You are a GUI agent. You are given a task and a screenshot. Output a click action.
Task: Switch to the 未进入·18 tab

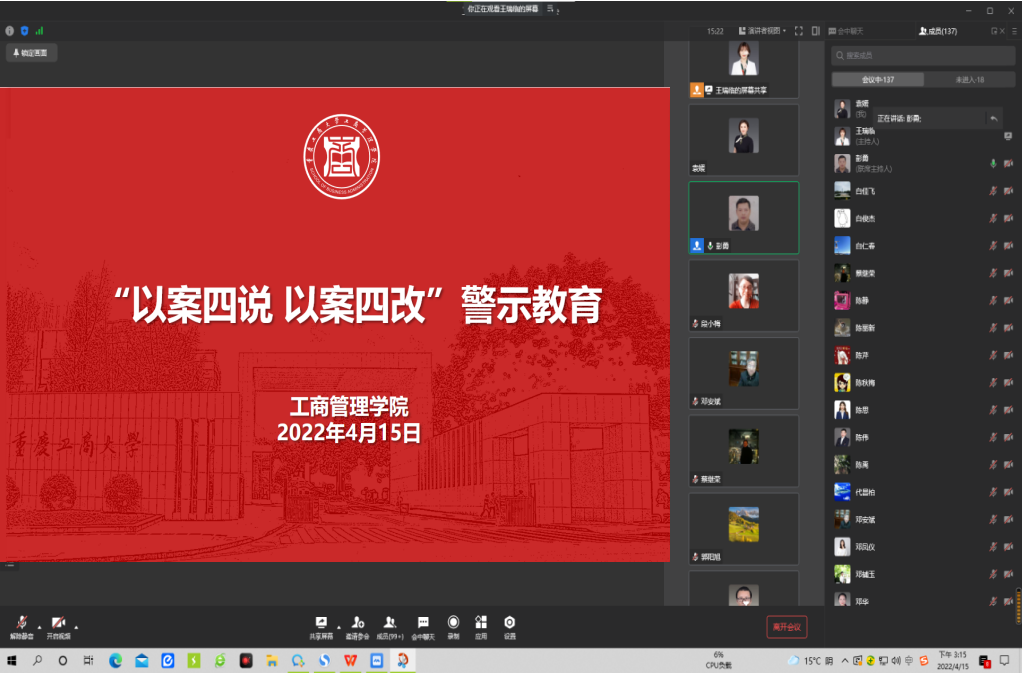[x=969, y=79]
